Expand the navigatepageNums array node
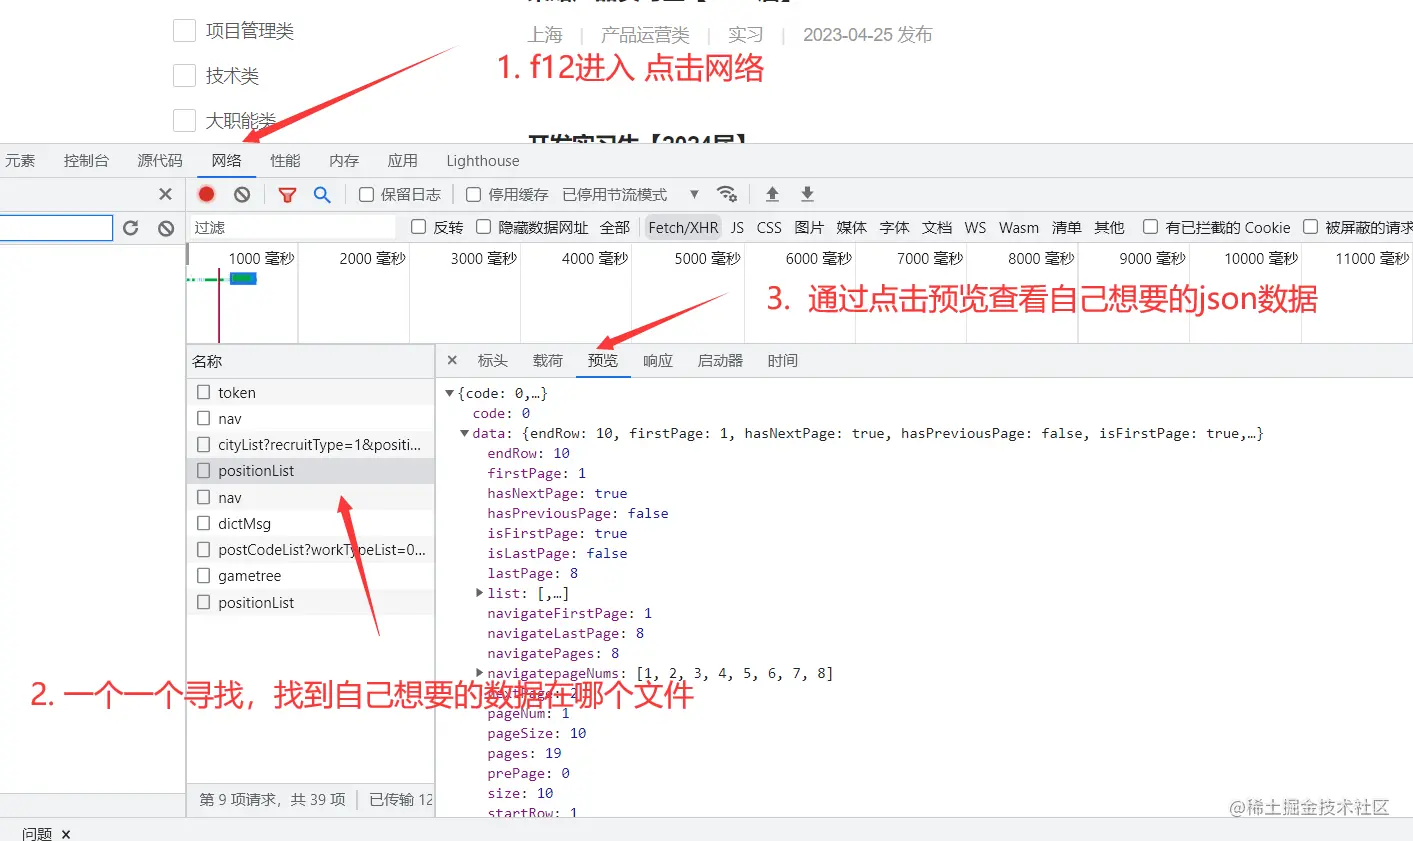 pos(480,673)
